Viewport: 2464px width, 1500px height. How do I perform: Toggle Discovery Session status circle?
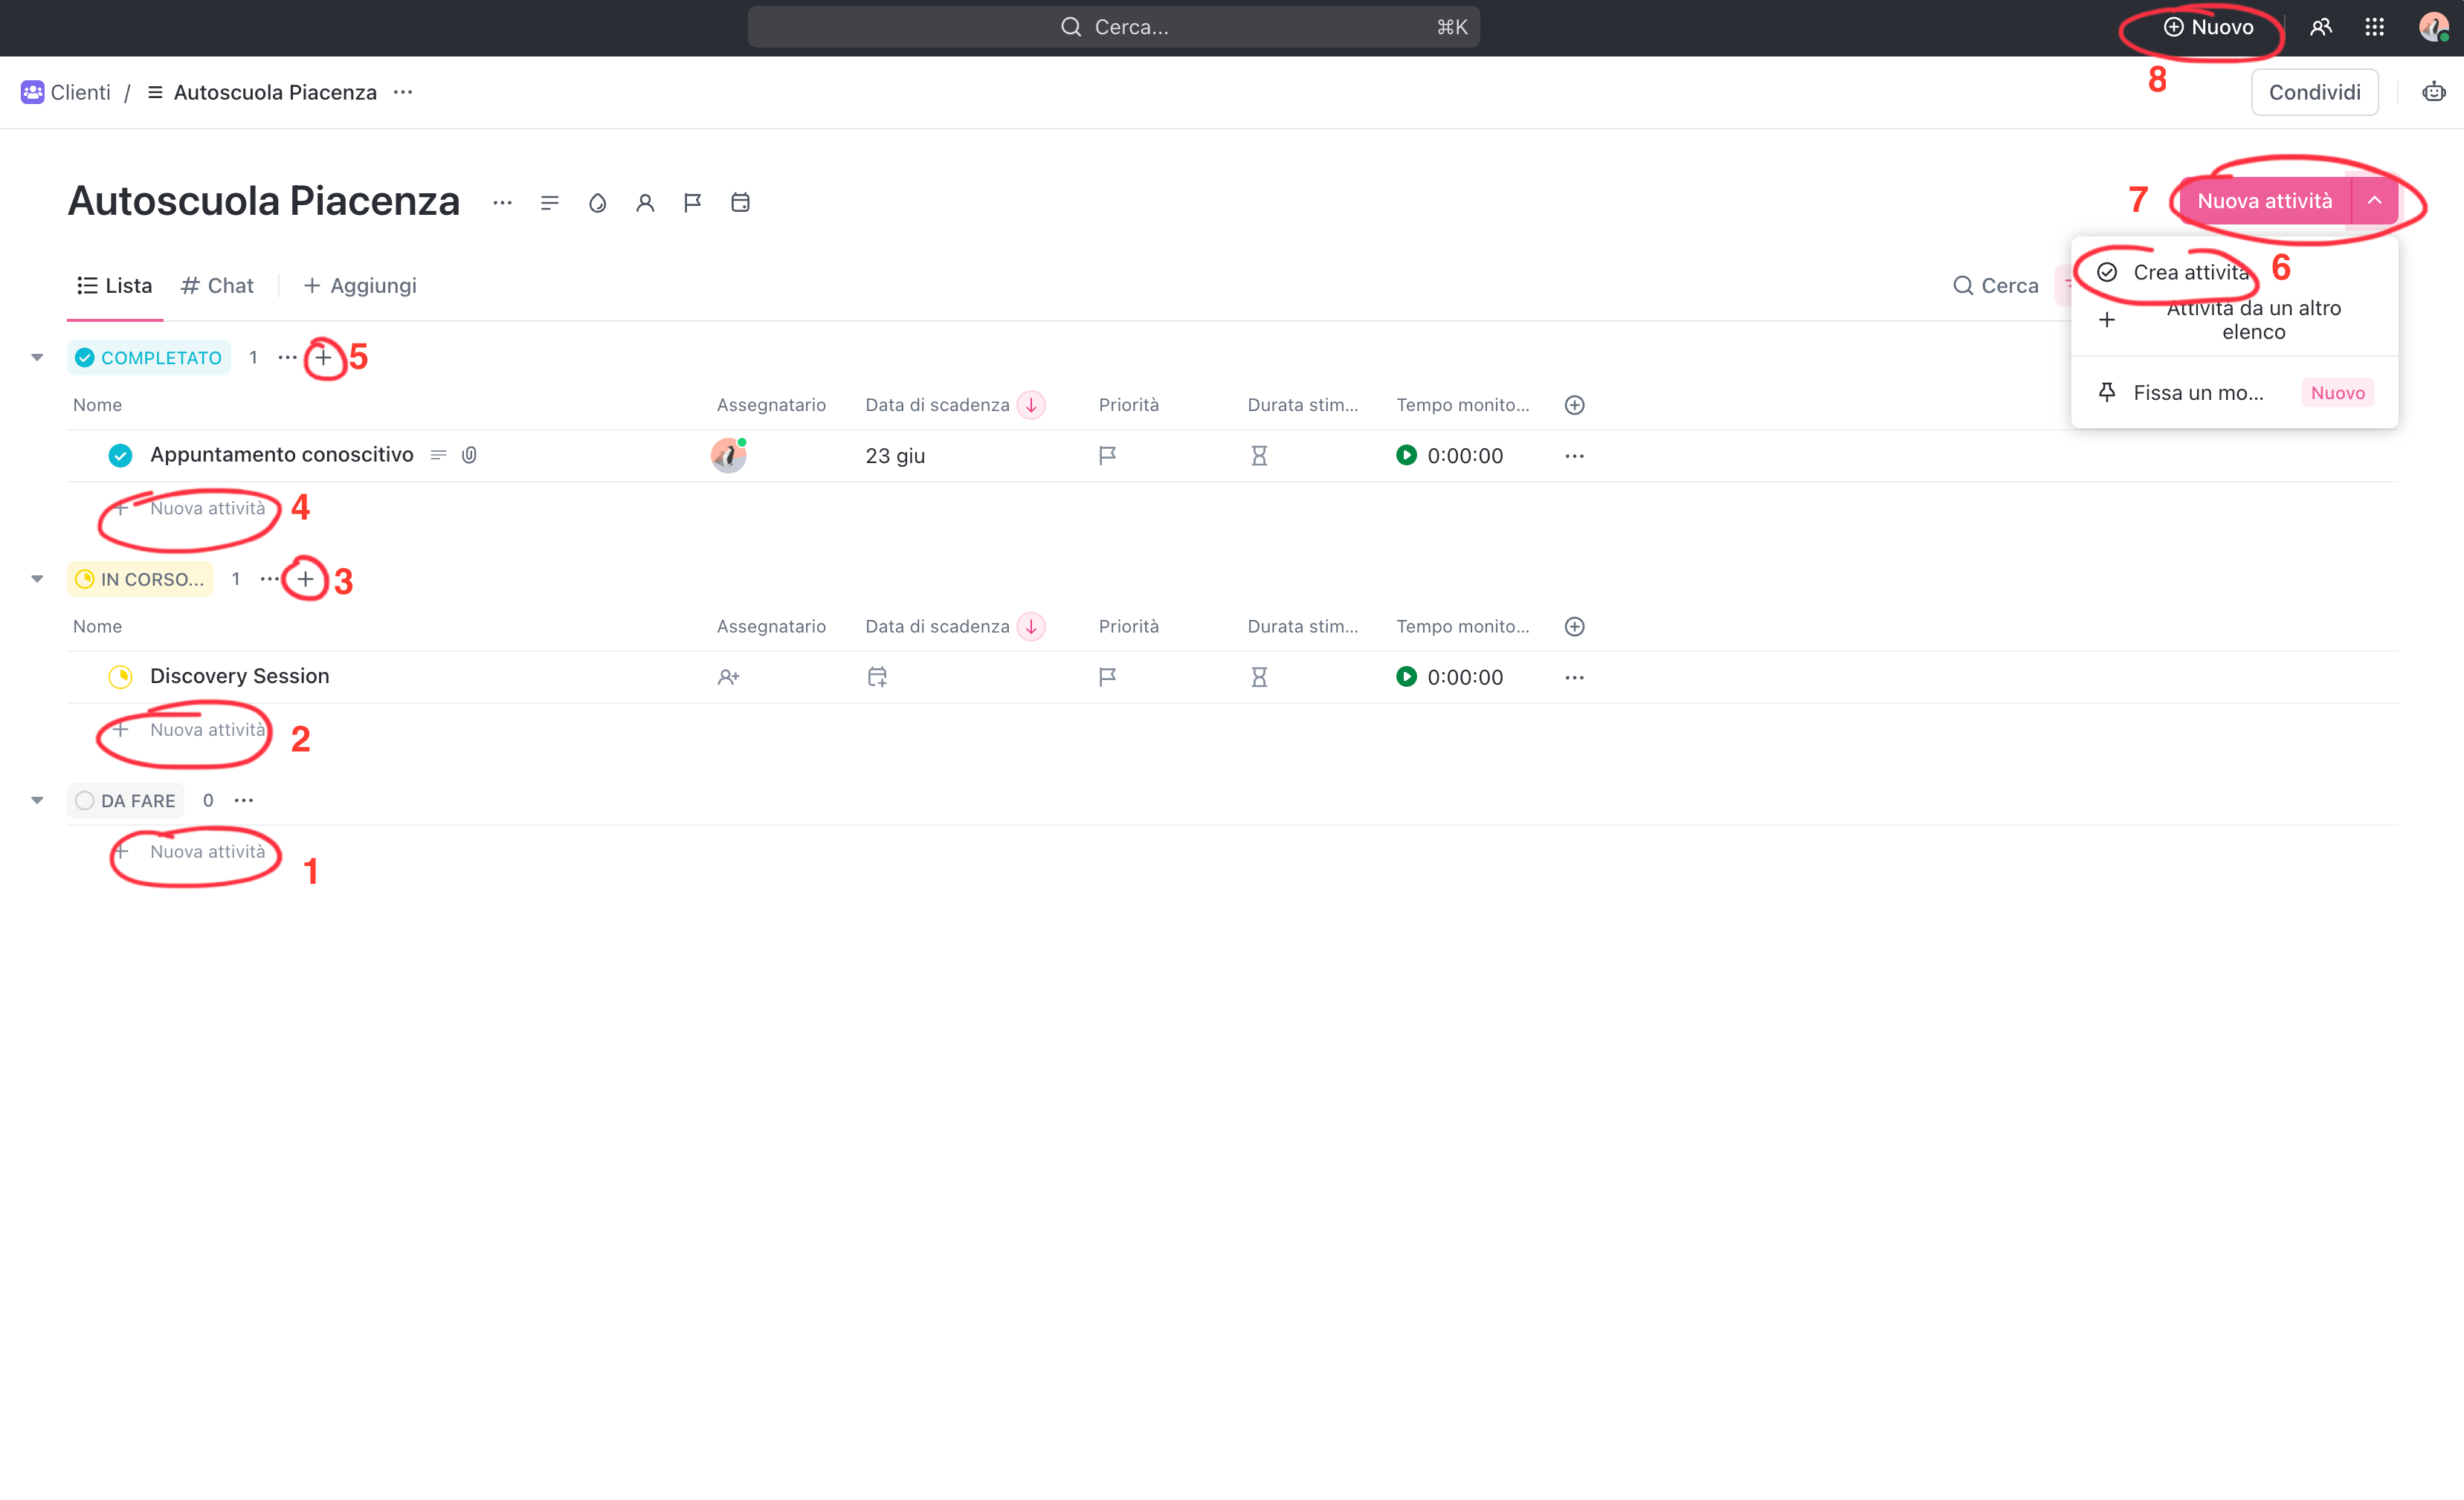120,677
